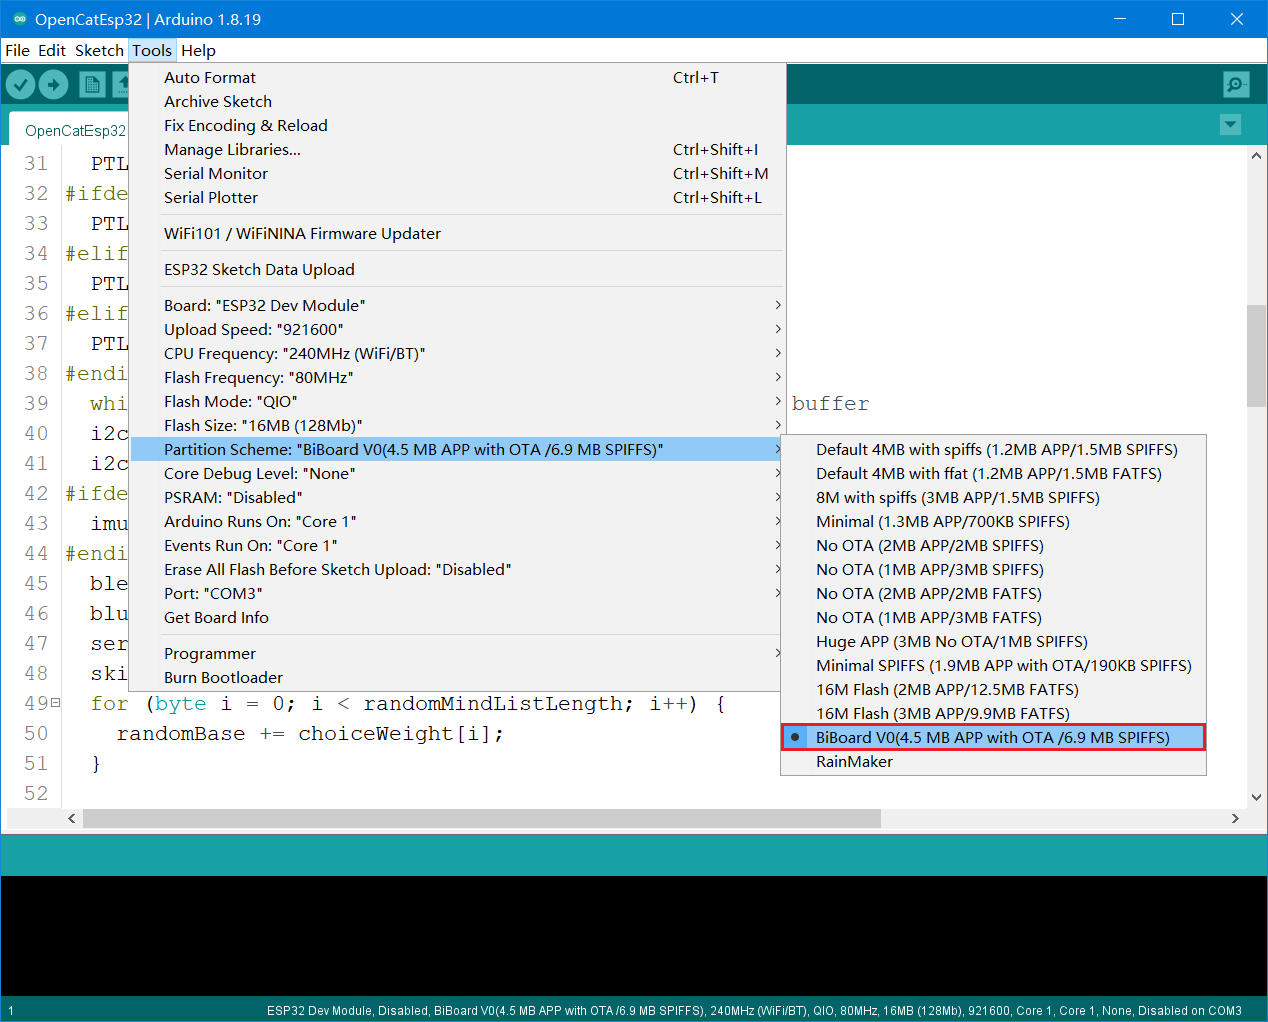
Task: Open Serial Plotter menu entry
Action: [x=457, y=197]
